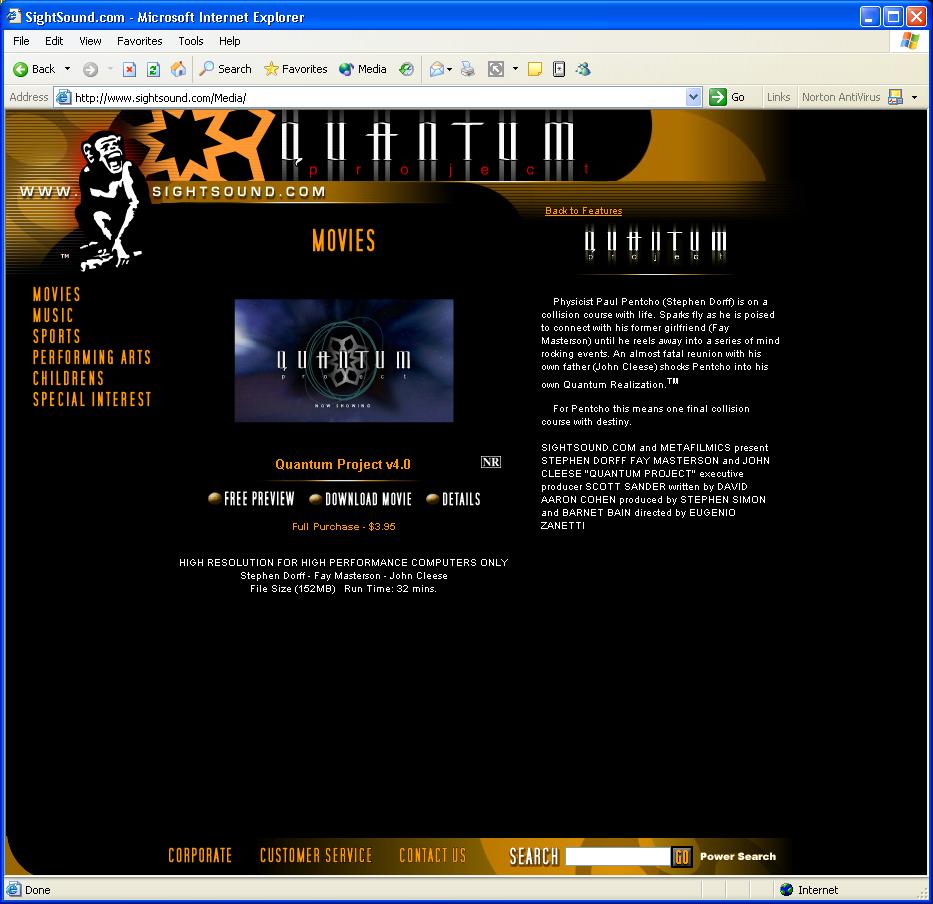
Task: Open the CORPORATE footer link
Action: (x=200, y=855)
